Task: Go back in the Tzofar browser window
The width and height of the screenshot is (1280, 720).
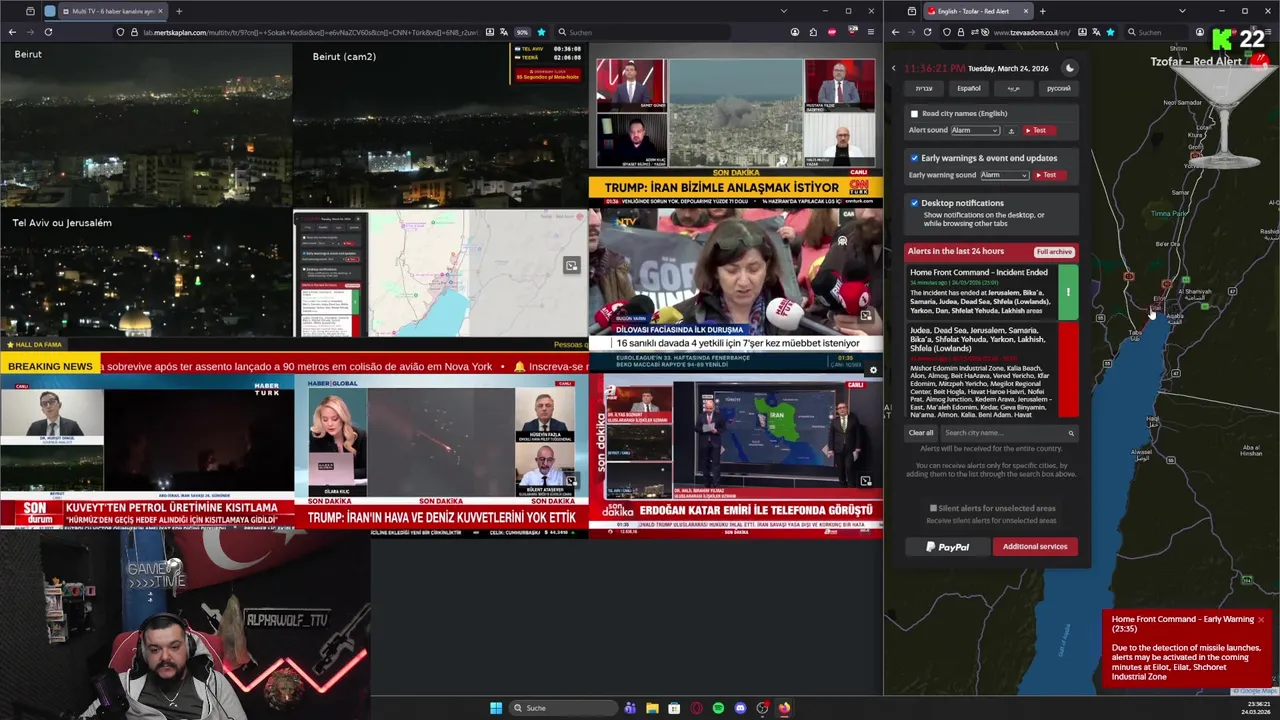Action: [895, 32]
